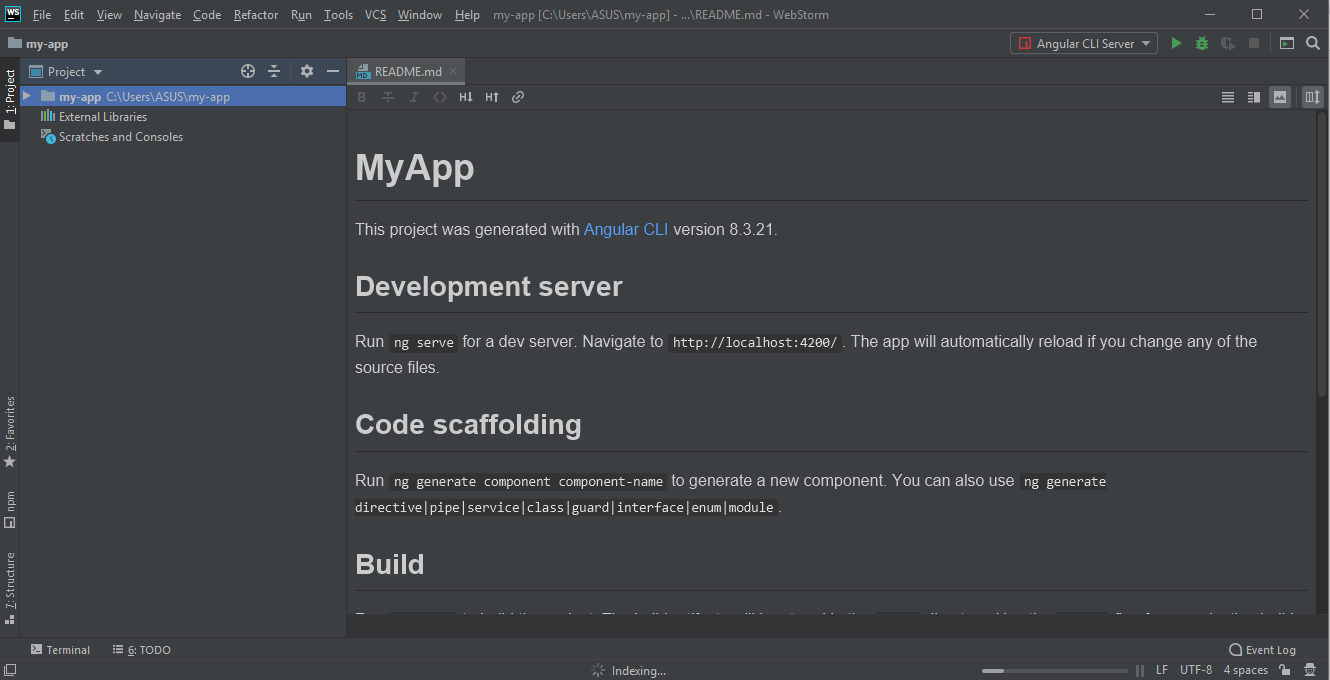Insert code span with angle brackets icon
This screenshot has height=680, width=1330.
click(440, 97)
